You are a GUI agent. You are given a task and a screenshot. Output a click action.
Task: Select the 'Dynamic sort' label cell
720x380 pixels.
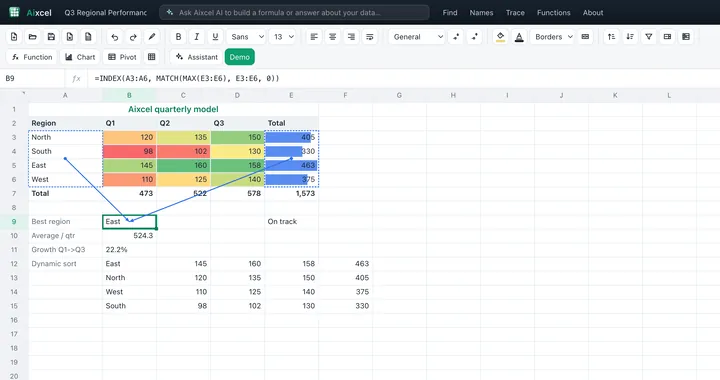(x=65, y=263)
